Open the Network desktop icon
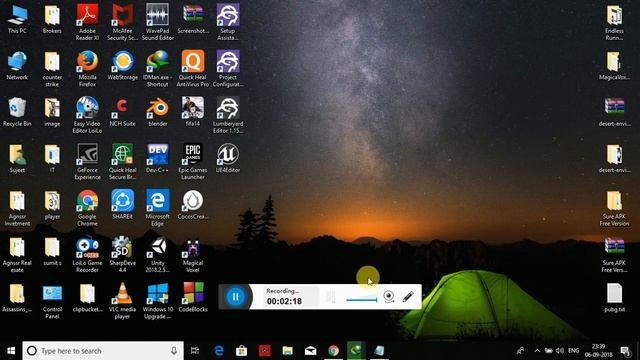Screen dimensions: 640x360 coord(17,65)
